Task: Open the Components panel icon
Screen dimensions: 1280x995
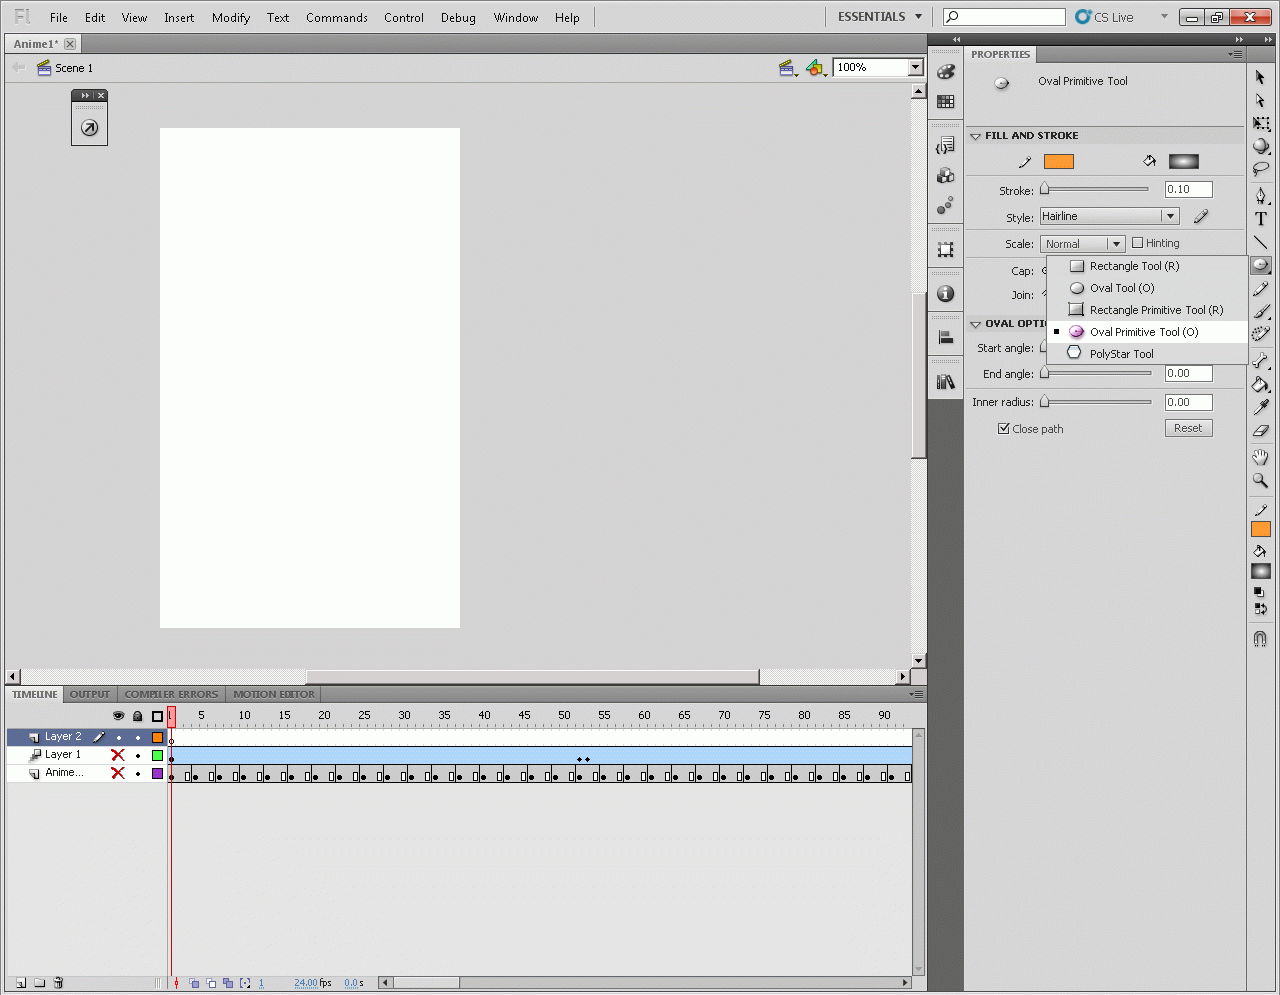Action: 945,176
